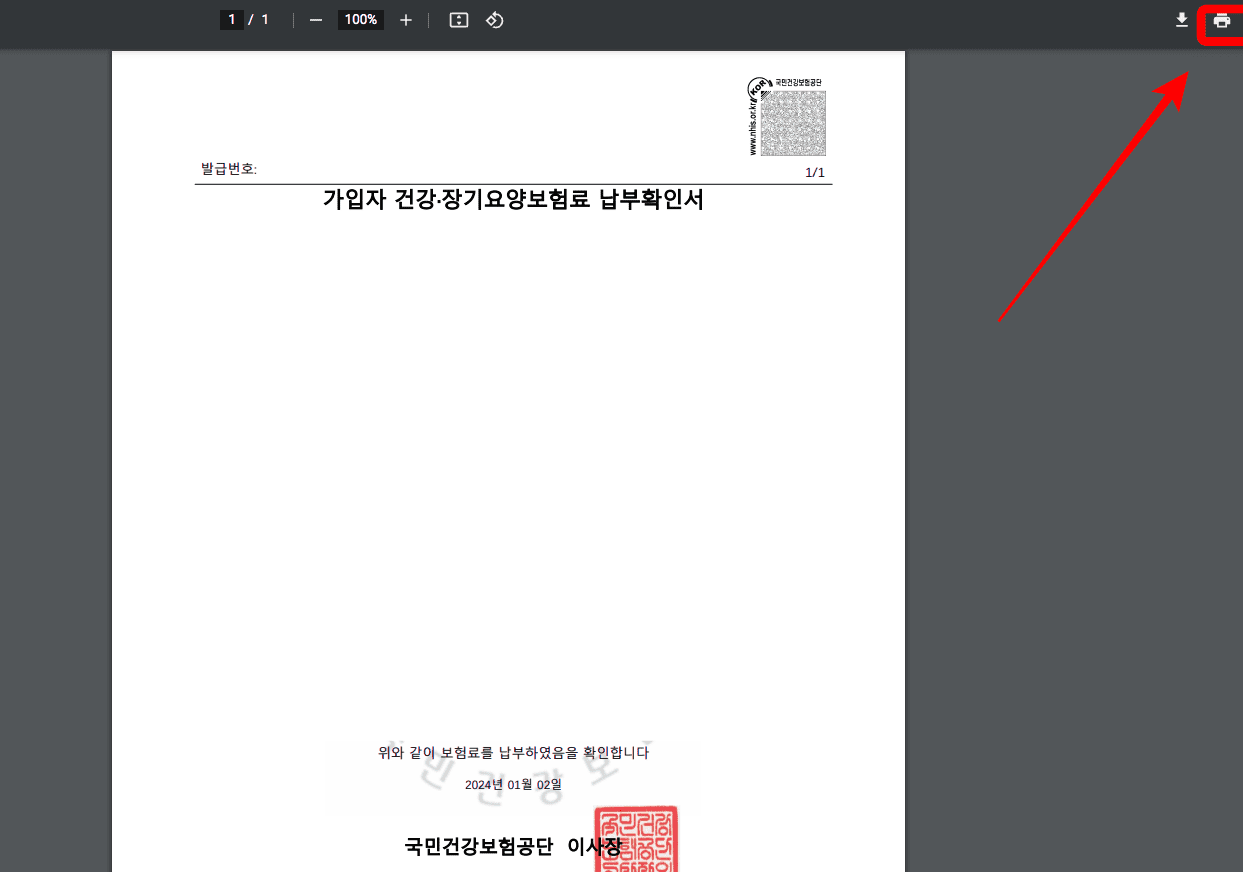Click the red official seal stamp
The width and height of the screenshot is (1243, 872).
[636, 839]
